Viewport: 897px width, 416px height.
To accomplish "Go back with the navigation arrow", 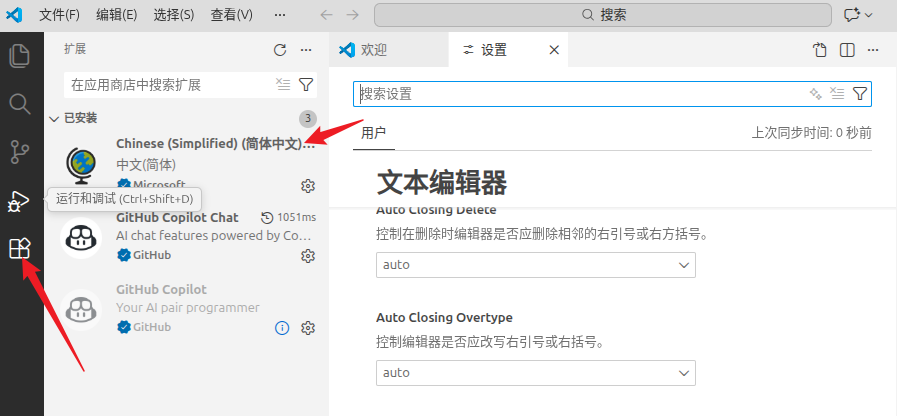I will 327,15.
